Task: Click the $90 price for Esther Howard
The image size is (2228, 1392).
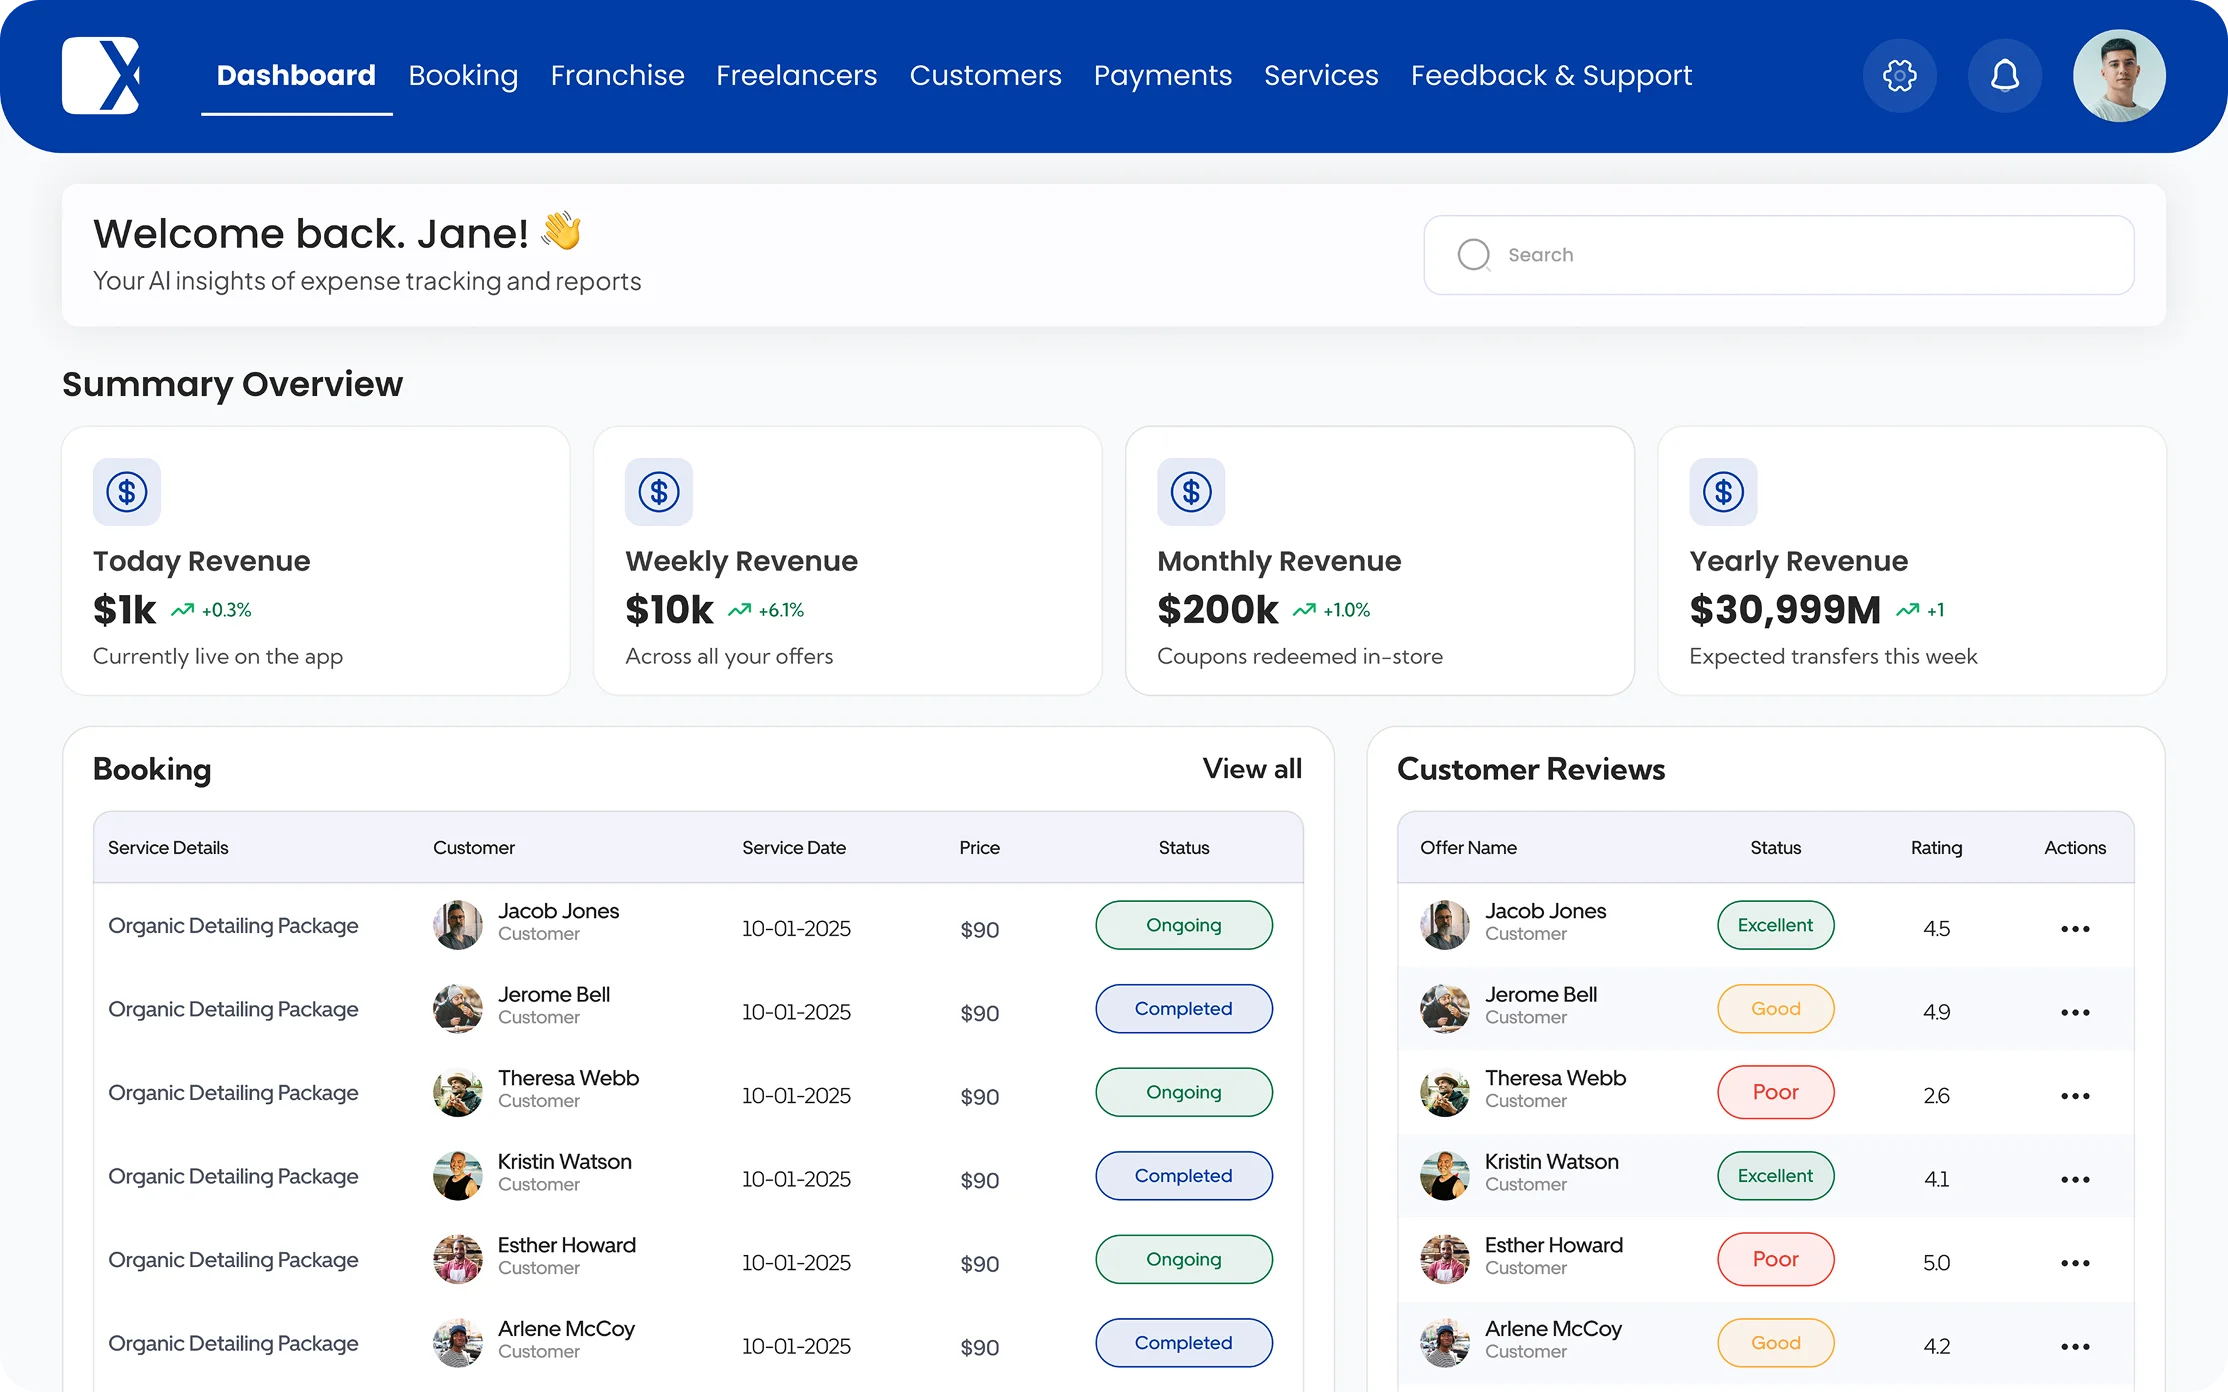Action: (x=979, y=1264)
